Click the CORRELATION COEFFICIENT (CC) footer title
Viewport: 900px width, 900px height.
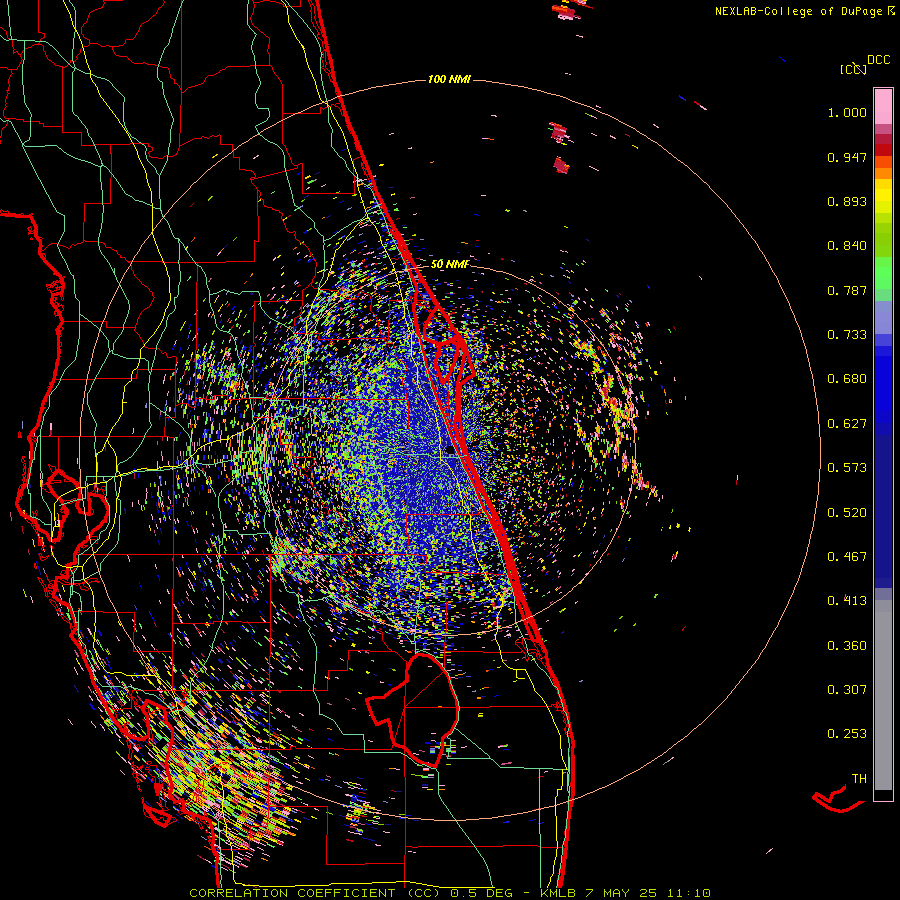pos(314,893)
